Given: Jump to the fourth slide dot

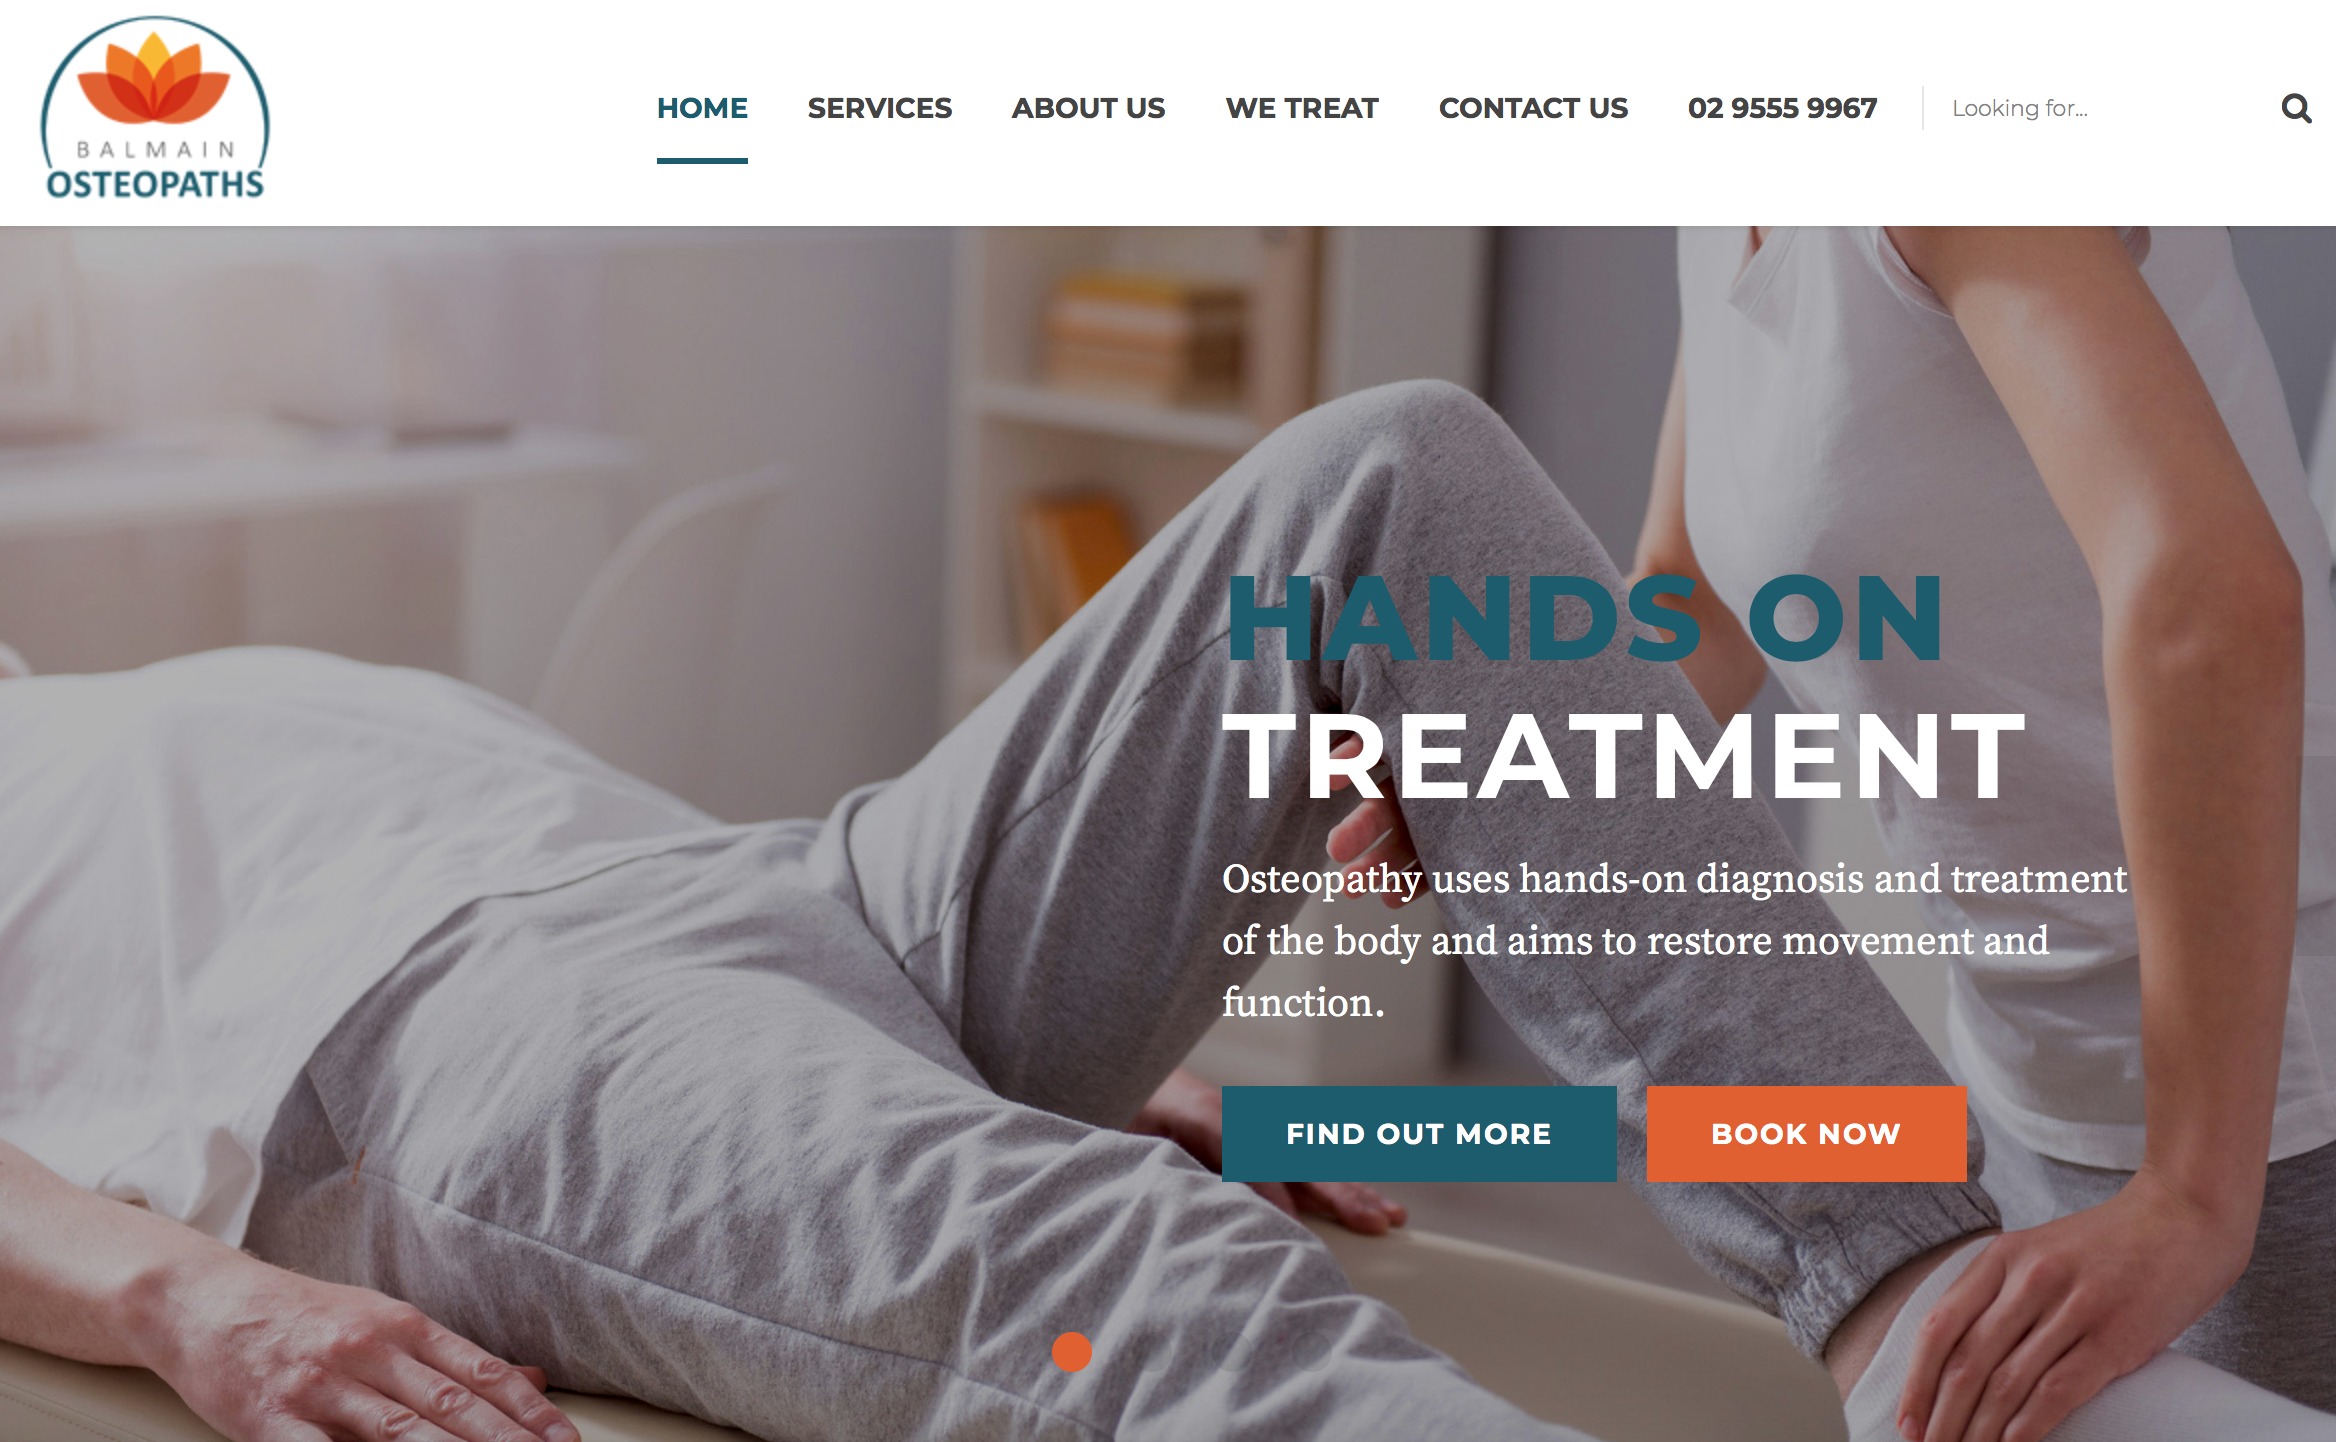Looking at the screenshot, I should pos(1310,1352).
